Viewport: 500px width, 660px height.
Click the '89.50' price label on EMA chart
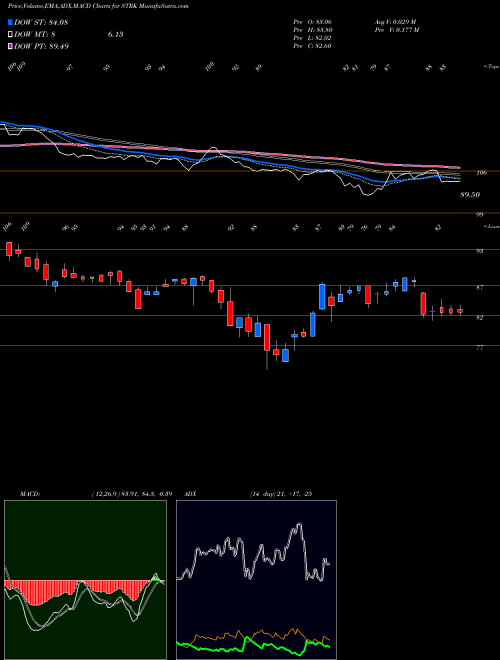(471, 195)
